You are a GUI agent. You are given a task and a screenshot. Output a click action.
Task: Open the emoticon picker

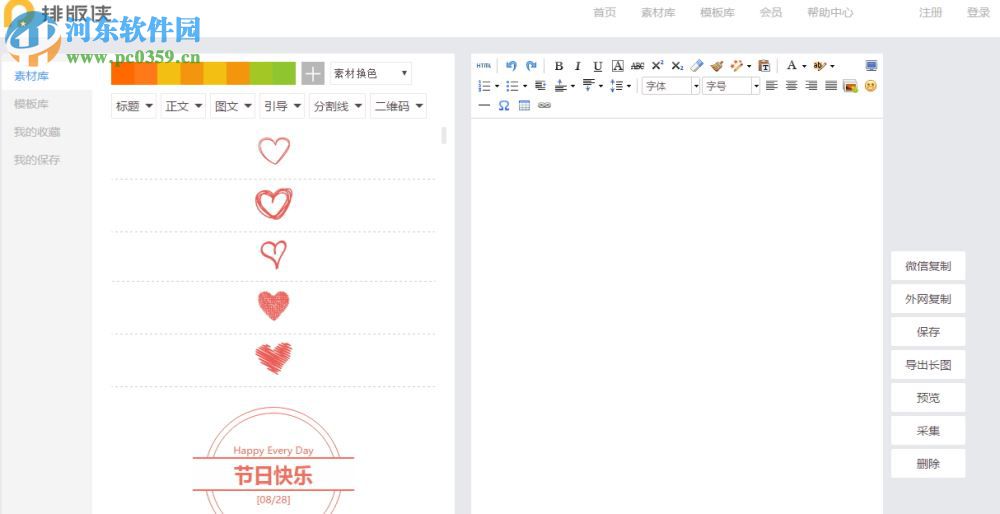point(871,85)
